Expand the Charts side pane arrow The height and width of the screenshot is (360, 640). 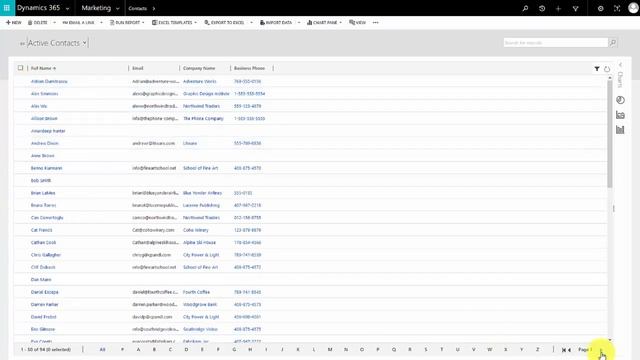pos(620,65)
